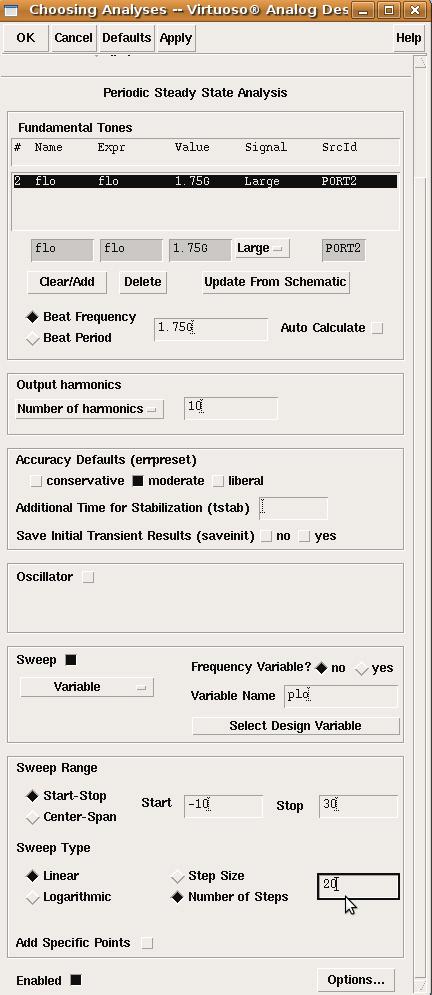
Task: Select the flo tone row
Action: tap(206, 181)
